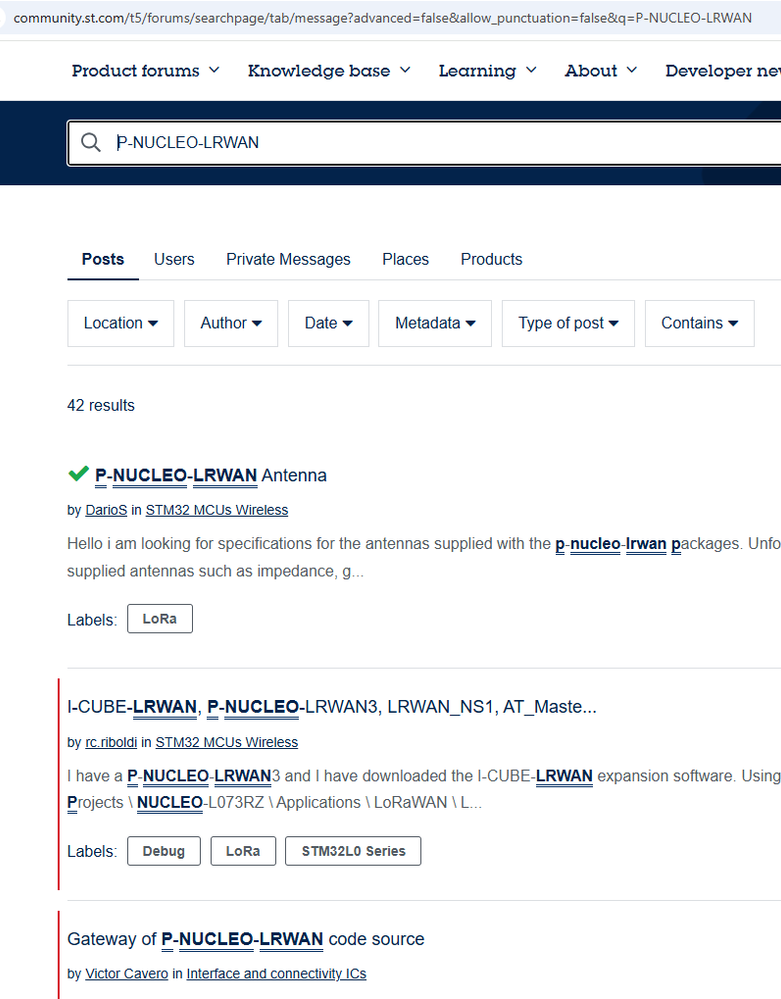Switch to the Users tab

(174, 259)
